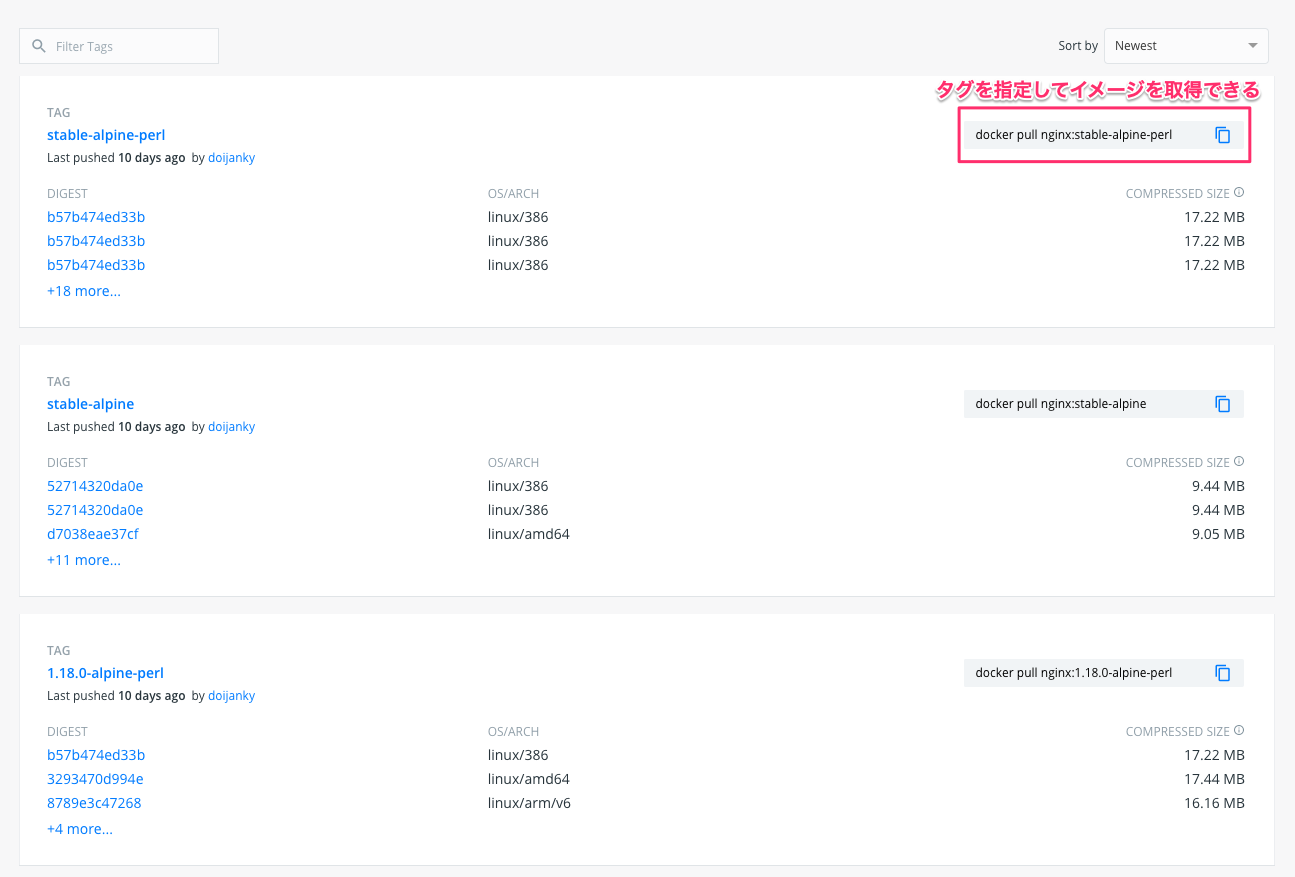The width and height of the screenshot is (1295, 877).
Task: Click info icon beside first Compressed Size
Action: pyautogui.click(x=1239, y=193)
